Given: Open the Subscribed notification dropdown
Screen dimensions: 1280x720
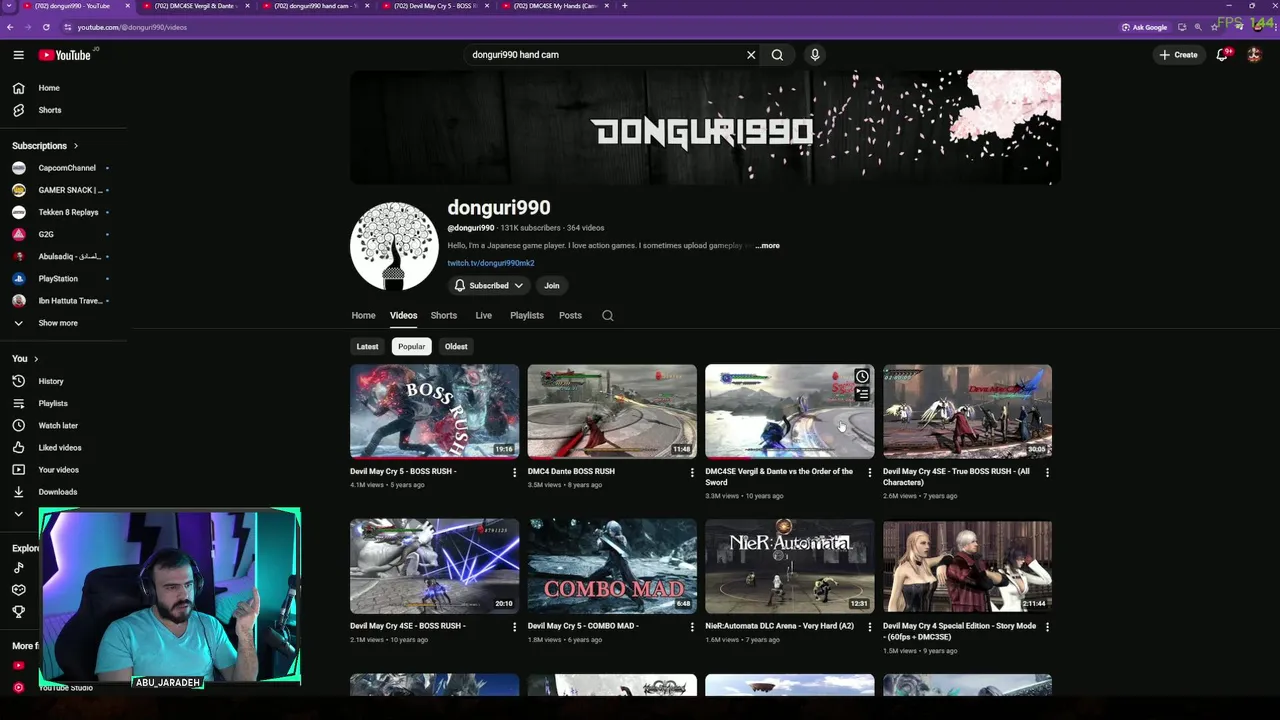Looking at the screenshot, I should click(488, 285).
